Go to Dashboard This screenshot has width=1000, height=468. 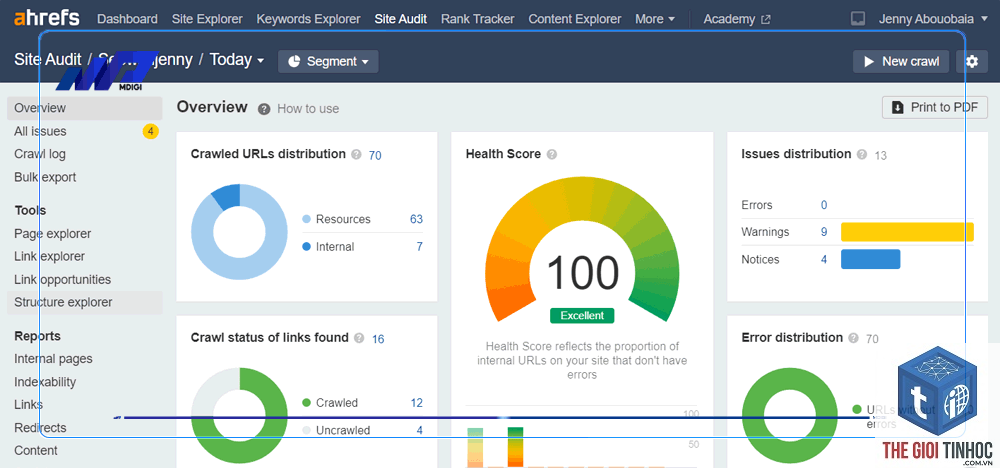(x=128, y=19)
